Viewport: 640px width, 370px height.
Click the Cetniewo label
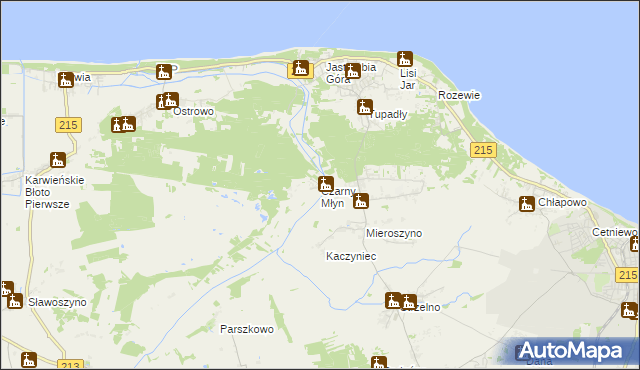click(615, 232)
